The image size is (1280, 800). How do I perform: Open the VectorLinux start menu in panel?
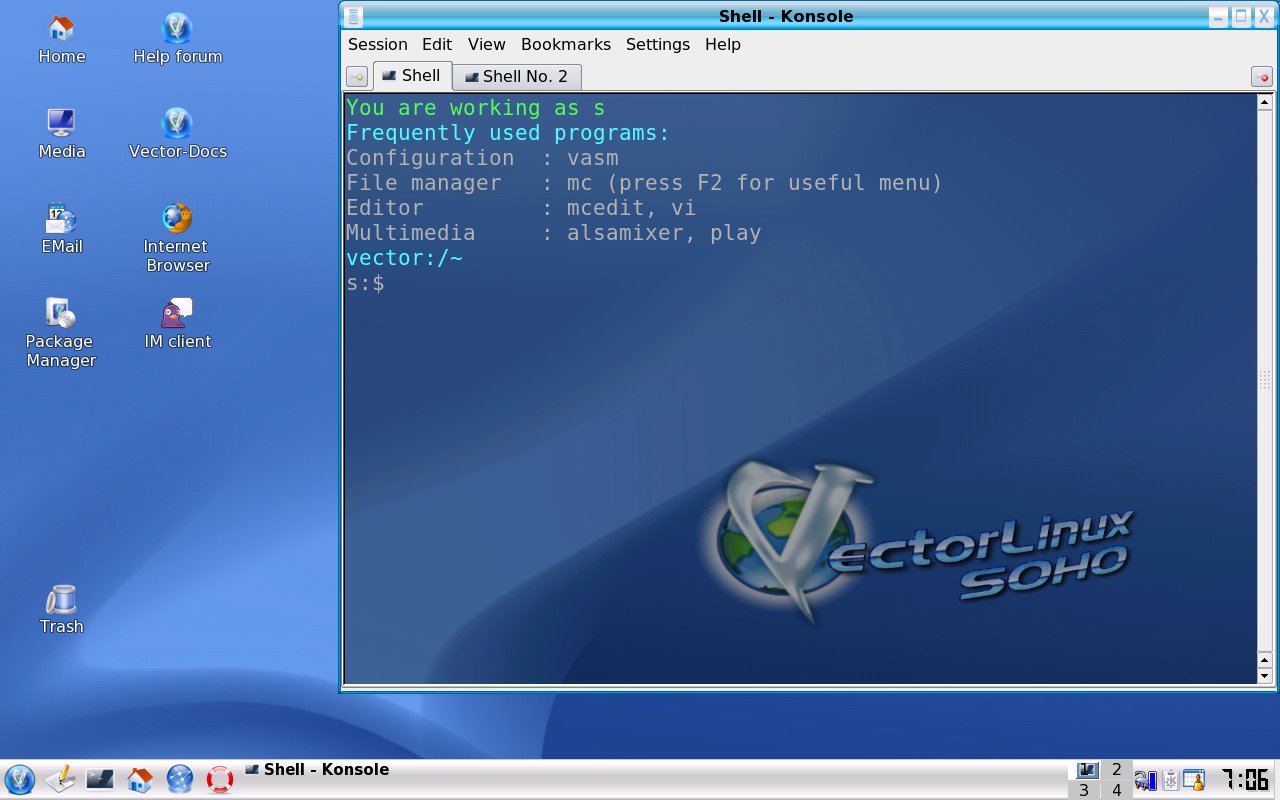[19, 779]
